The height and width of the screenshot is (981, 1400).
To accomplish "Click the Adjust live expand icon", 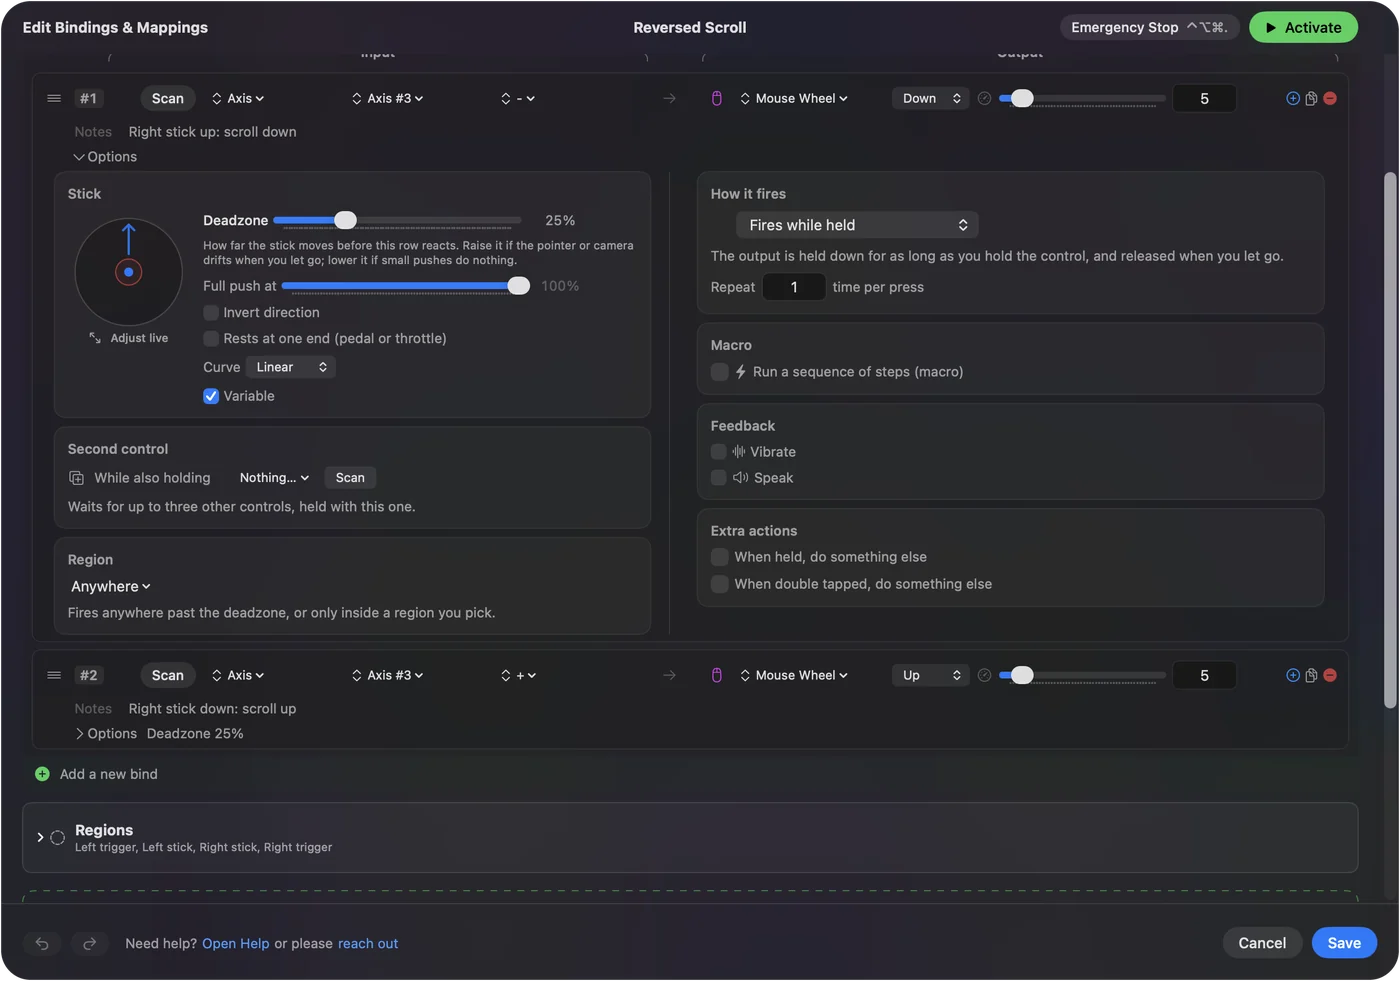I will click(x=95, y=338).
